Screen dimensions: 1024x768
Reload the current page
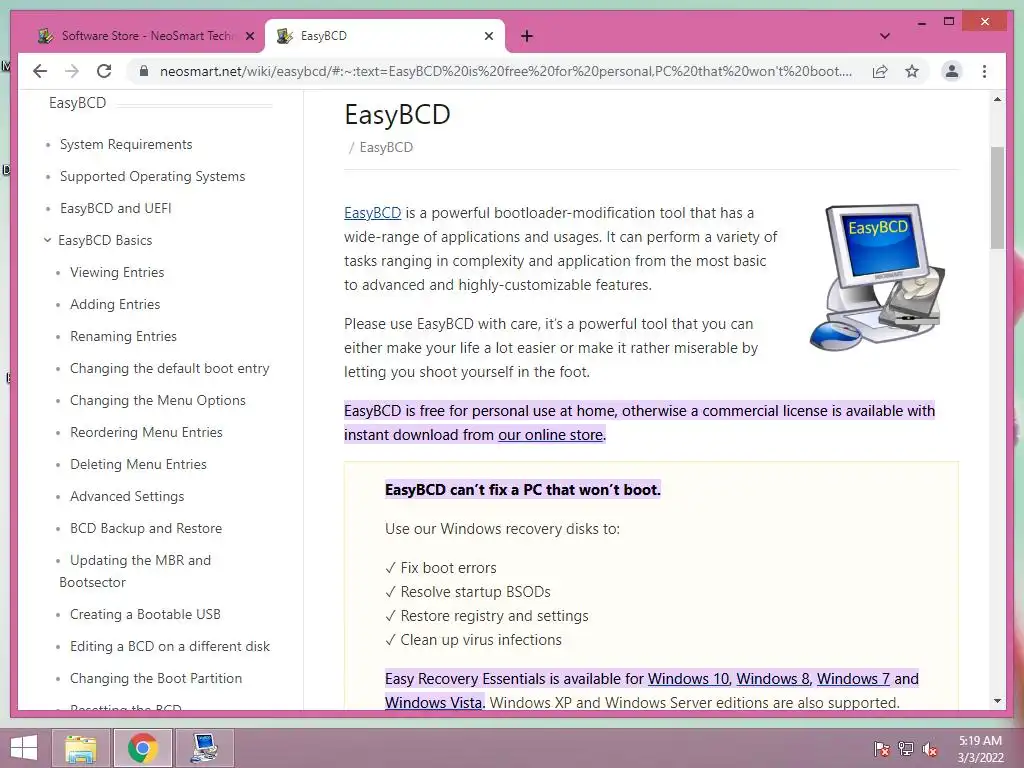[x=104, y=71]
